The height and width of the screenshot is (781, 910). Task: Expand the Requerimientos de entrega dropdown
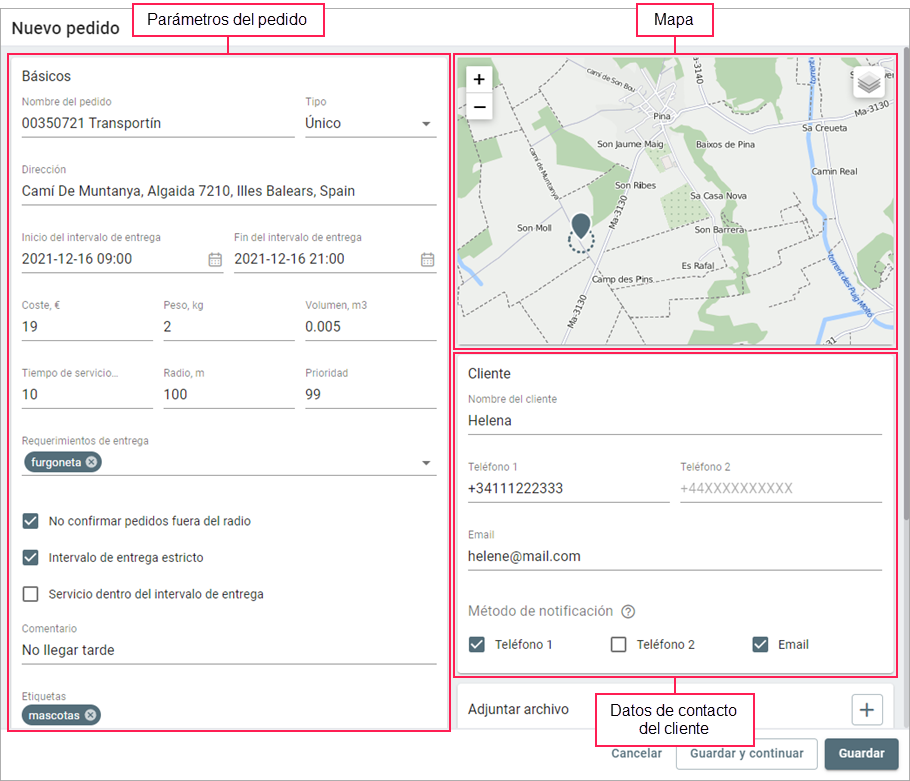(x=426, y=463)
